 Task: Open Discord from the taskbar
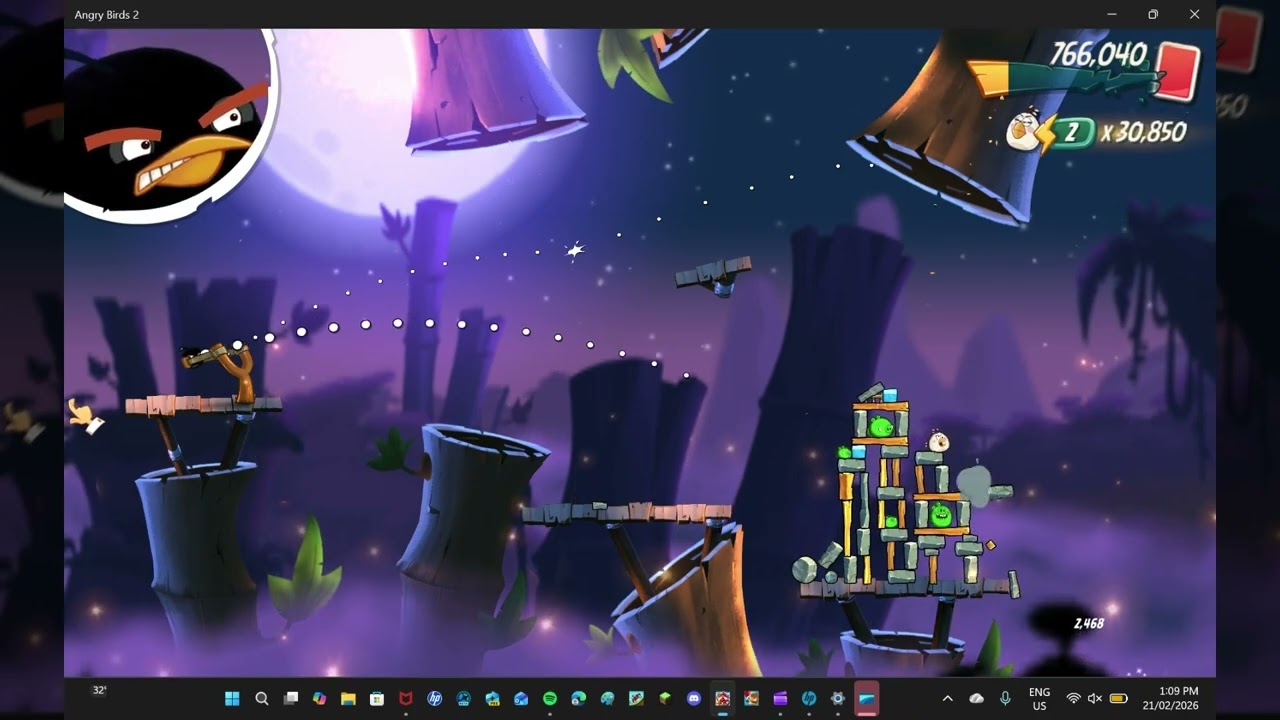point(694,698)
